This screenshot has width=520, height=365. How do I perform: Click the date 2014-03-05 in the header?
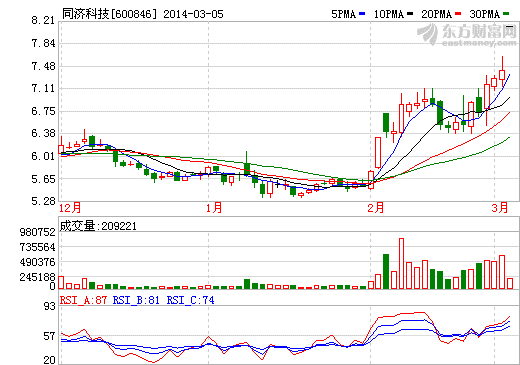(x=193, y=14)
